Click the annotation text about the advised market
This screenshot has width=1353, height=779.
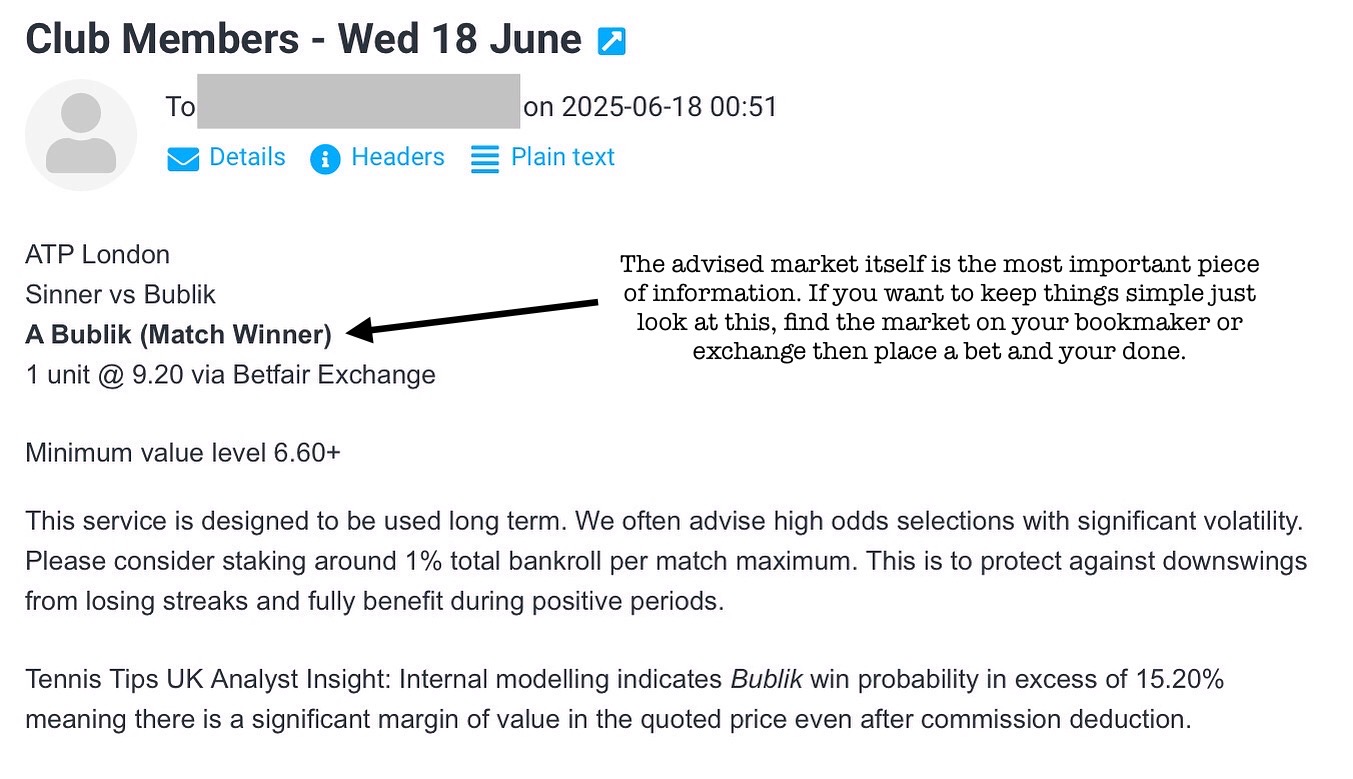pos(939,308)
